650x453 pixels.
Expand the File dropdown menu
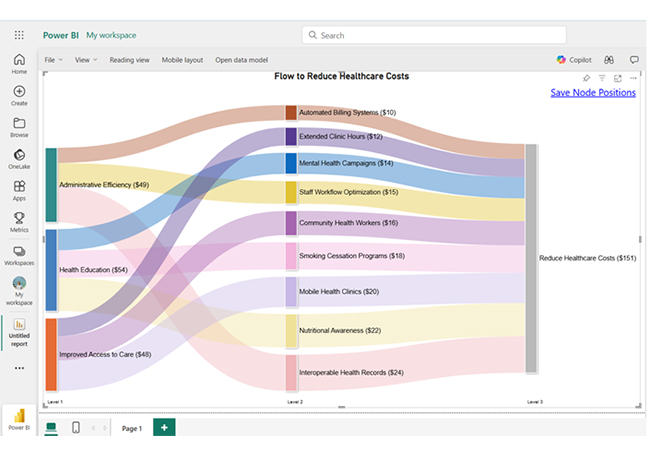[x=52, y=60]
